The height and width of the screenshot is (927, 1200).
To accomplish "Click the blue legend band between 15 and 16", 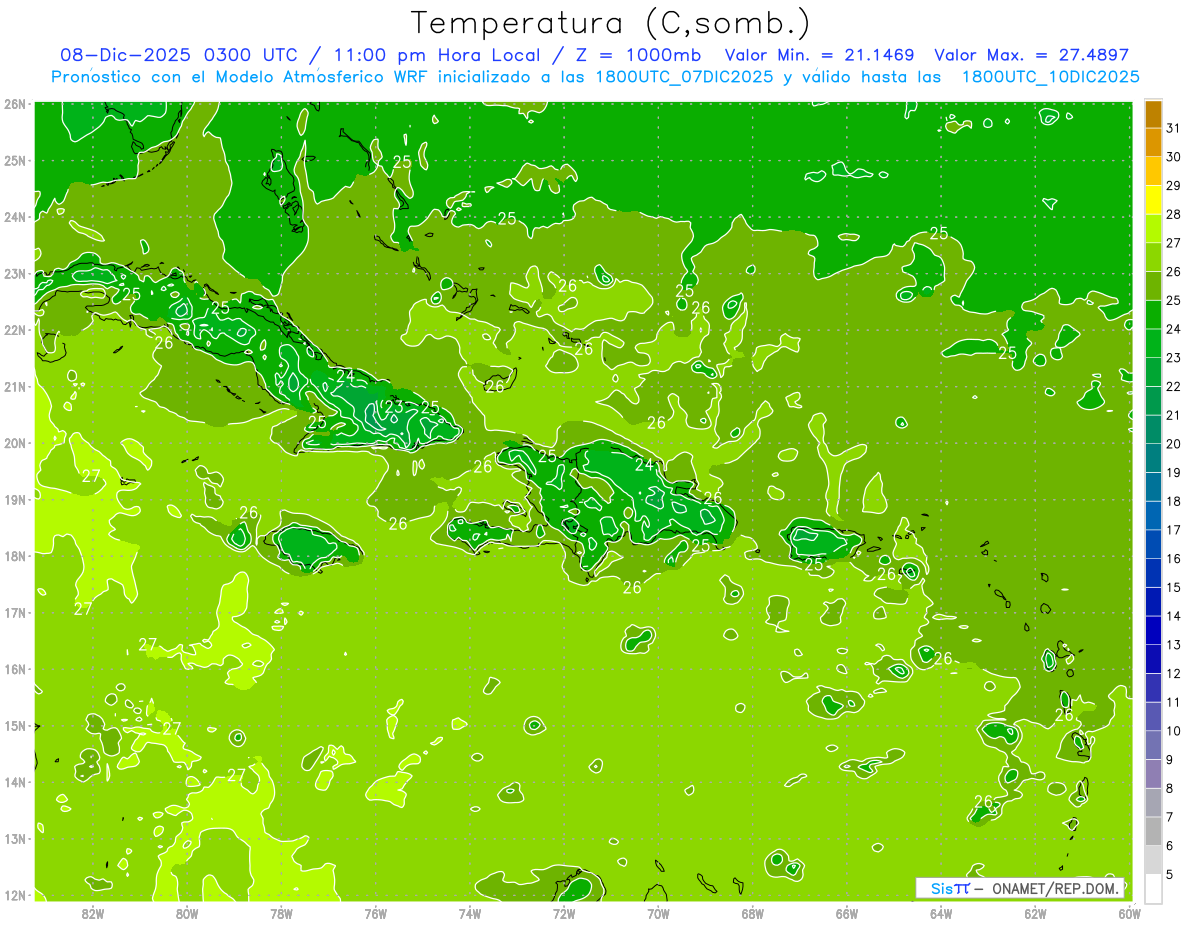I will coord(1153,573).
